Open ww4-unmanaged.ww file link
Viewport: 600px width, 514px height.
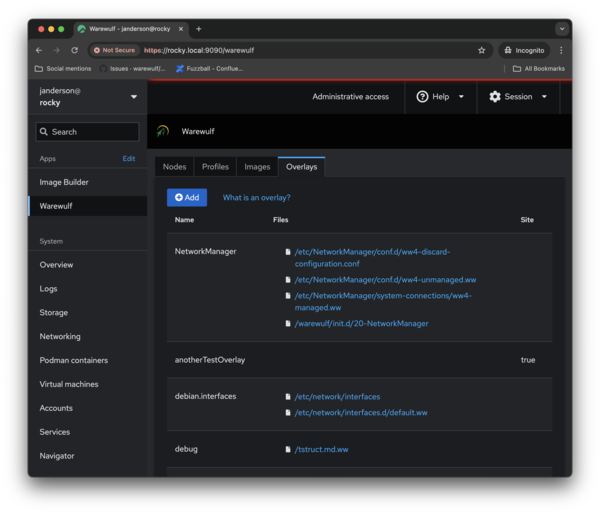(385, 280)
